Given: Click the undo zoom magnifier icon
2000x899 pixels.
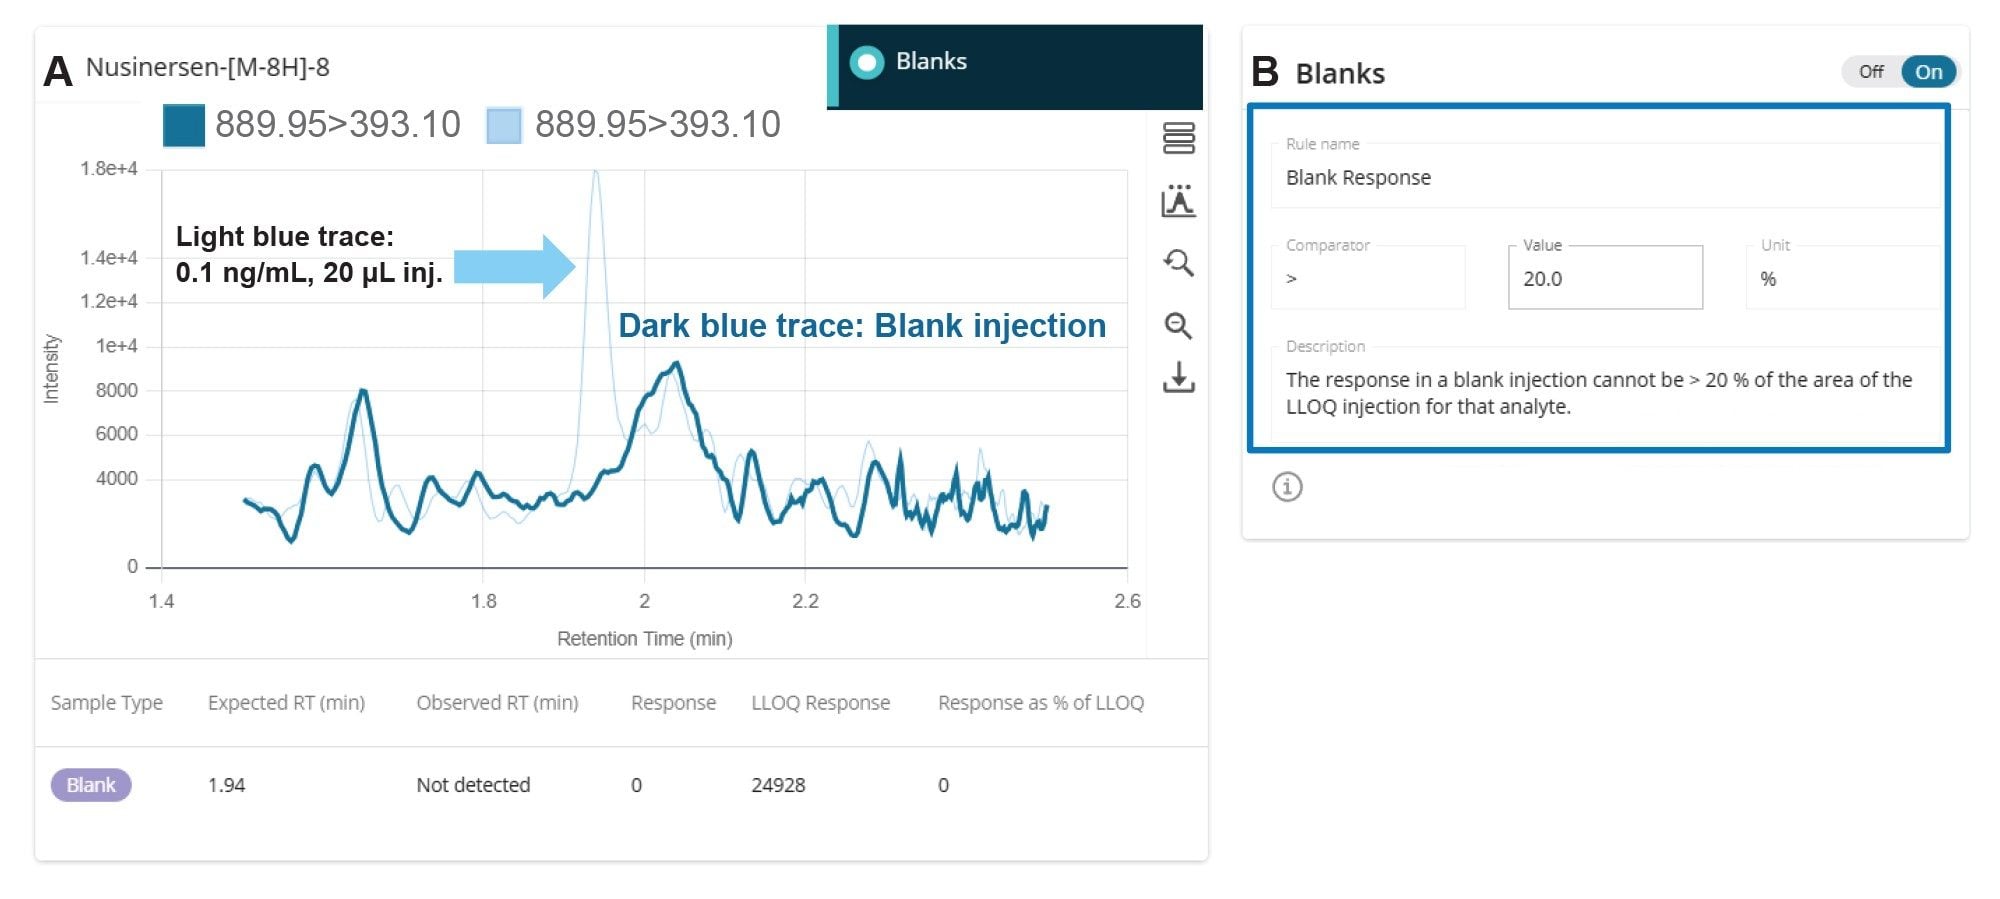Looking at the screenshot, I should 1180,264.
